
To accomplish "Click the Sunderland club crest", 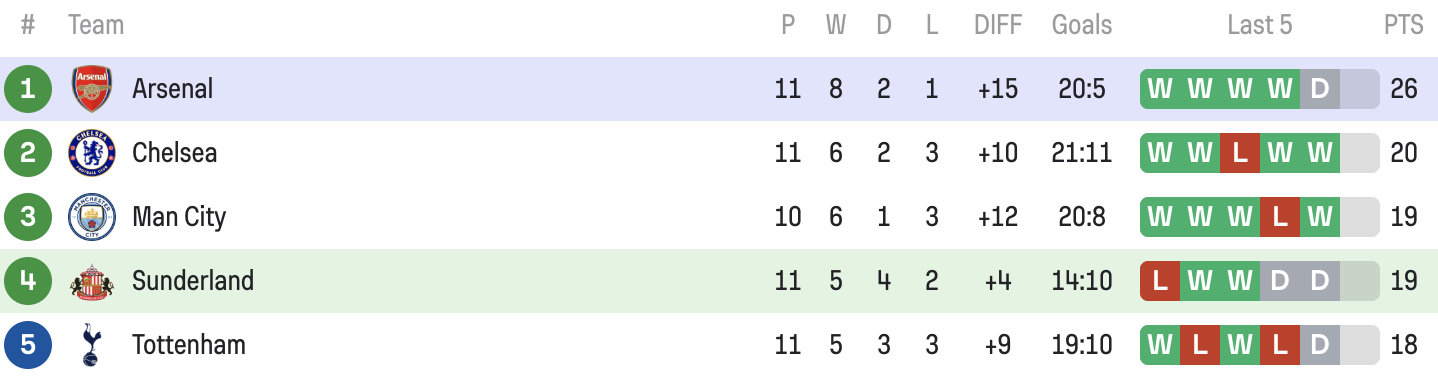I will 92,281.
